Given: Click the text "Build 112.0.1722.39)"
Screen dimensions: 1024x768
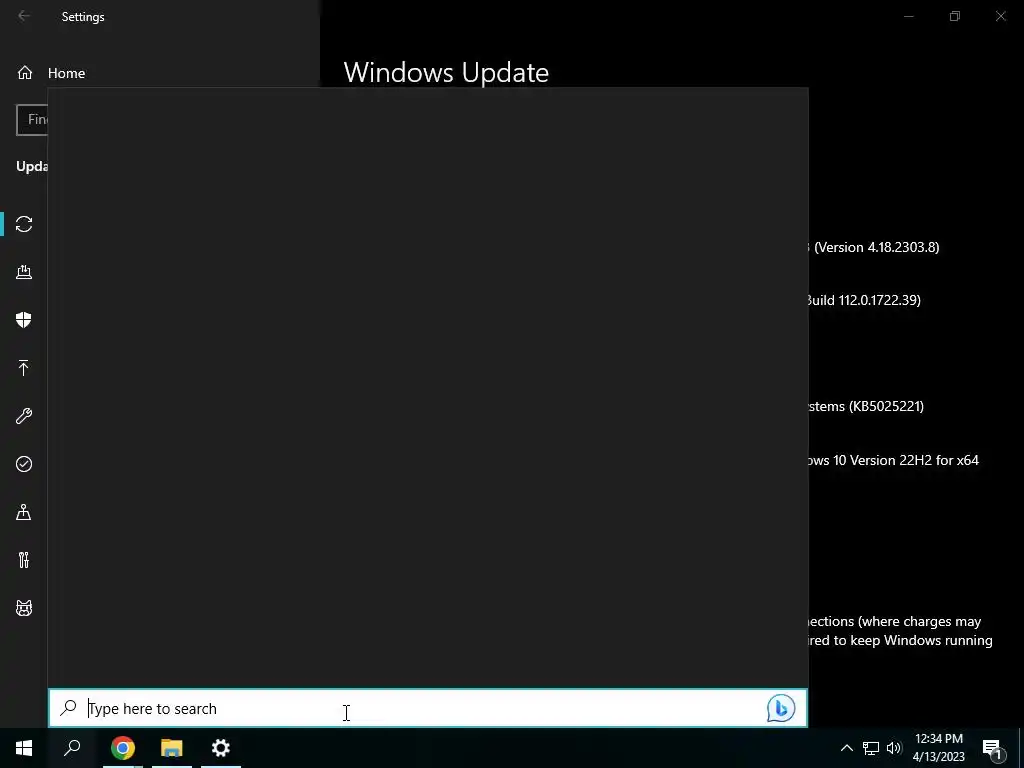Looking at the screenshot, I should coord(863,300).
